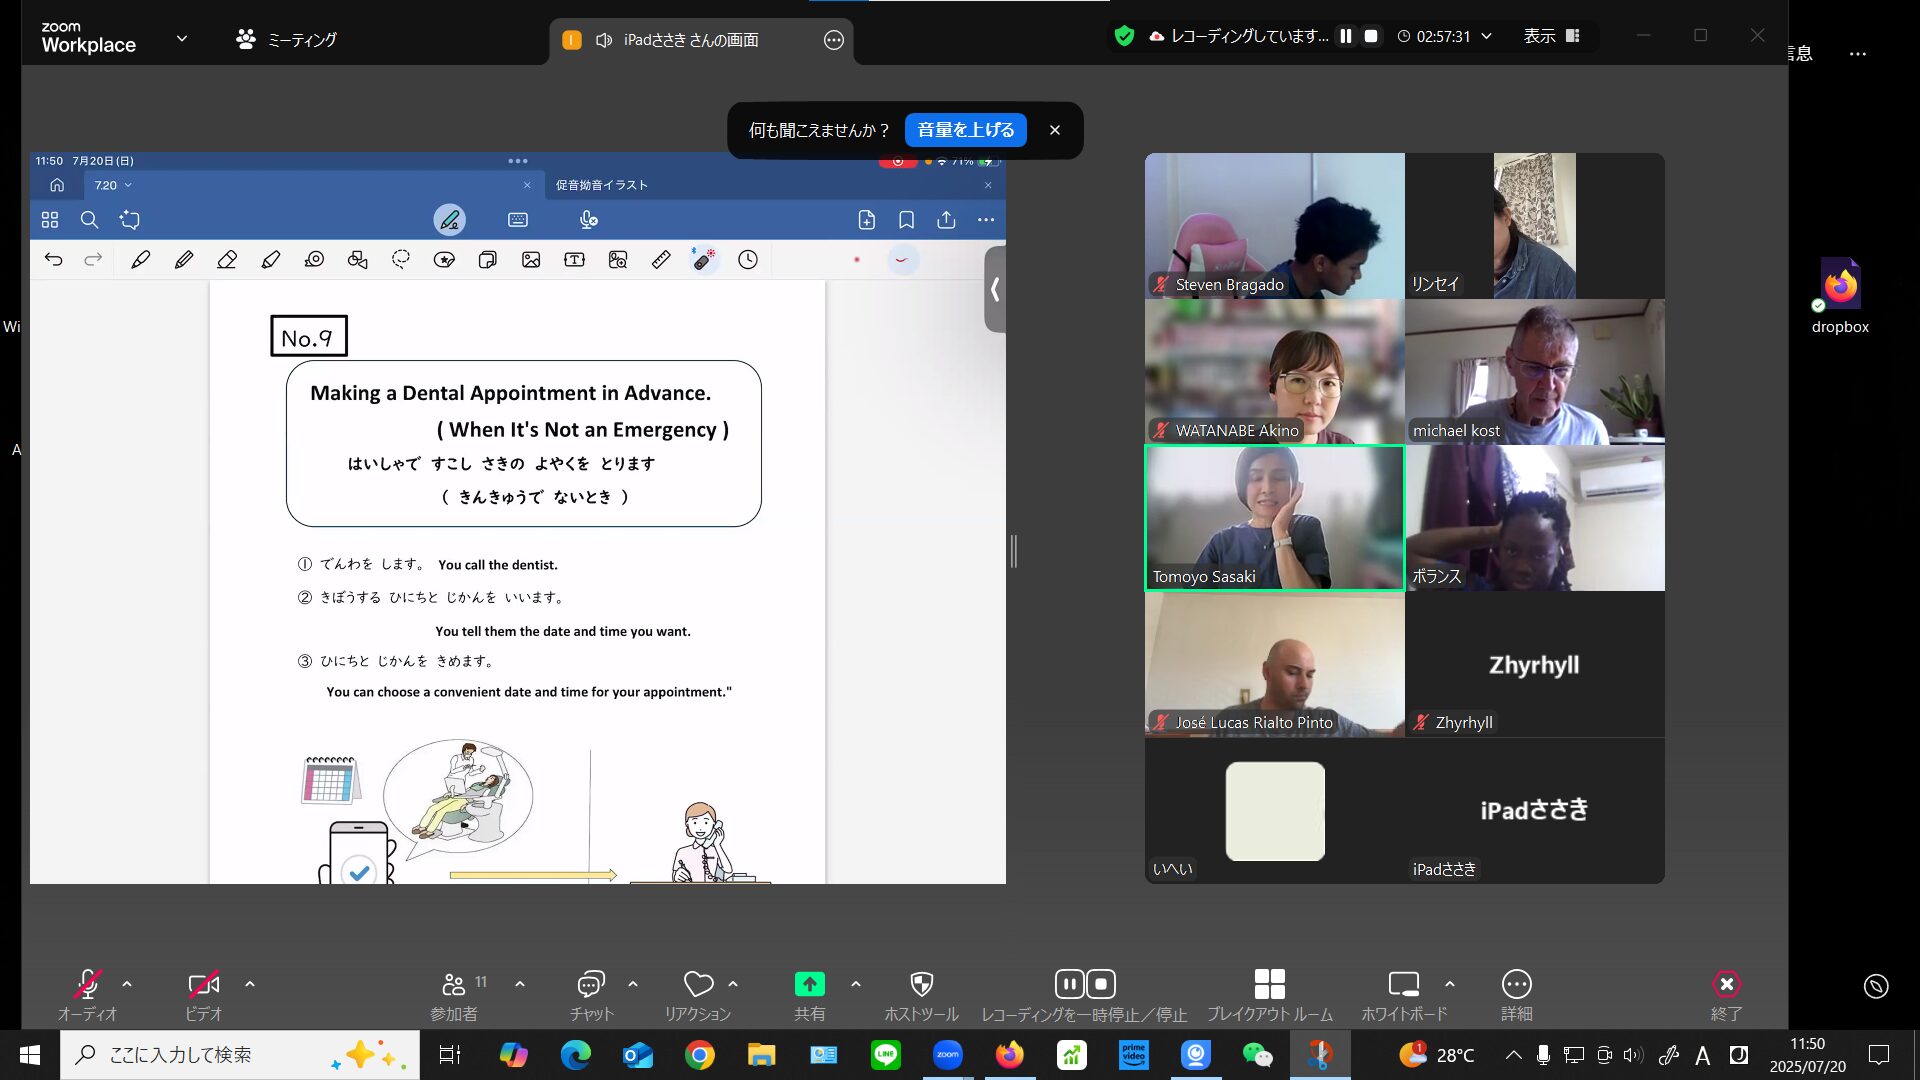Unmute the audio microphone
Image resolution: width=1920 pixels, height=1080 pixels.
coord(87,985)
